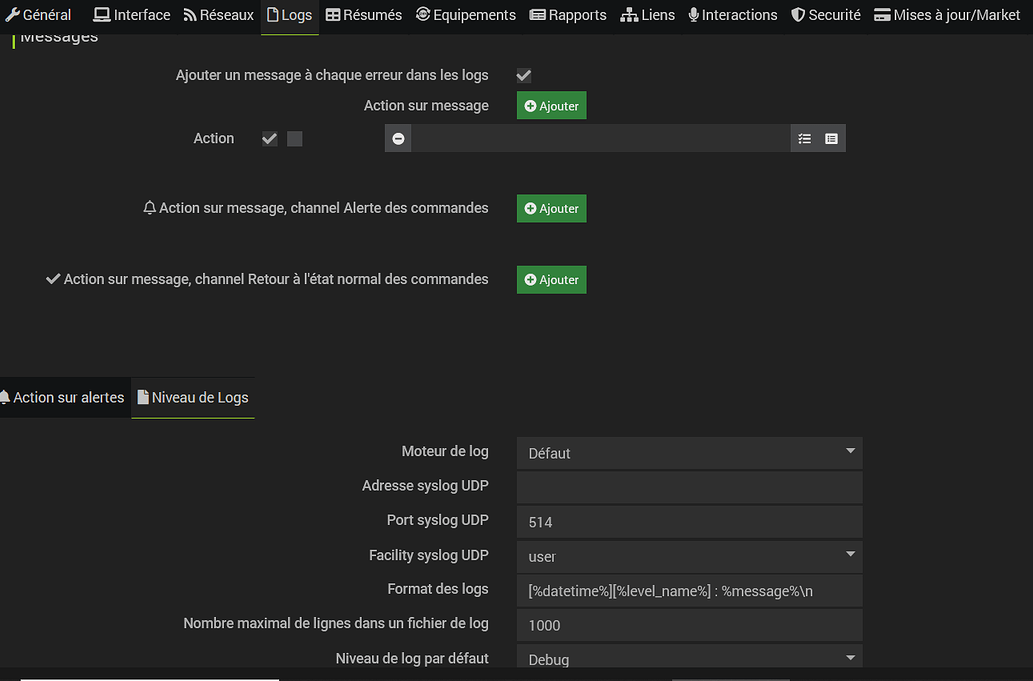The height and width of the screenshot is (681, 1033).
Task: Open the Interactions tab
Action: pyautogui.click(x=732, y=15)
